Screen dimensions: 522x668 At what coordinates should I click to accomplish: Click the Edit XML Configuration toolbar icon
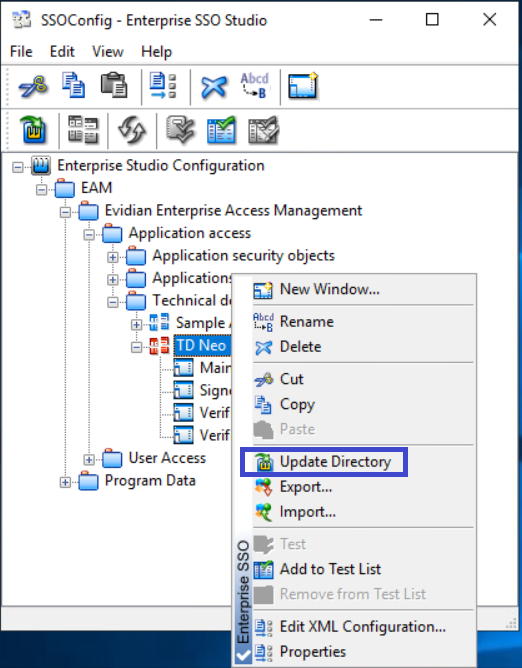point(163,86)
